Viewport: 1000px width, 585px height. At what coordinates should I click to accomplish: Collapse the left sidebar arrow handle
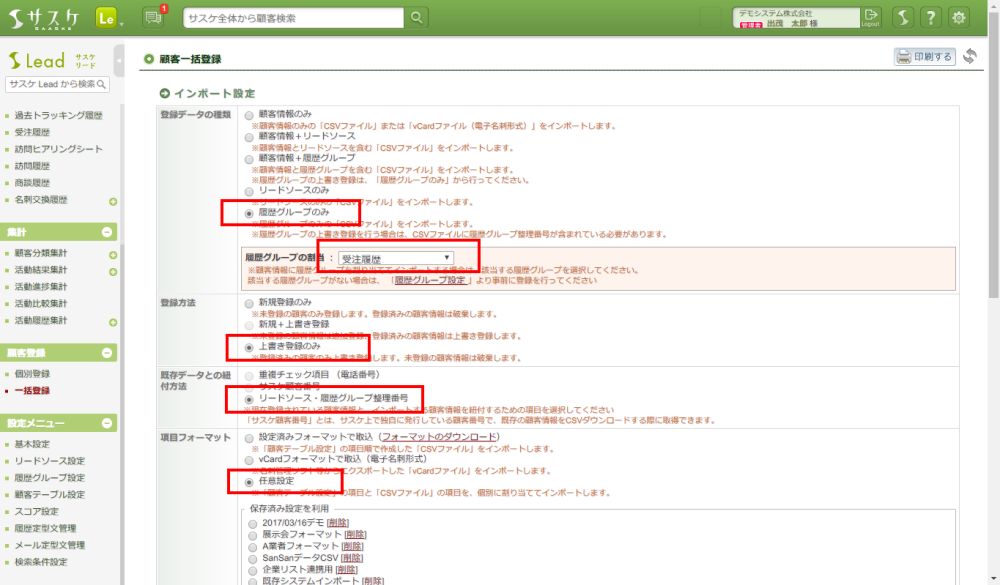pyautogui.click(x=119, y=61)
